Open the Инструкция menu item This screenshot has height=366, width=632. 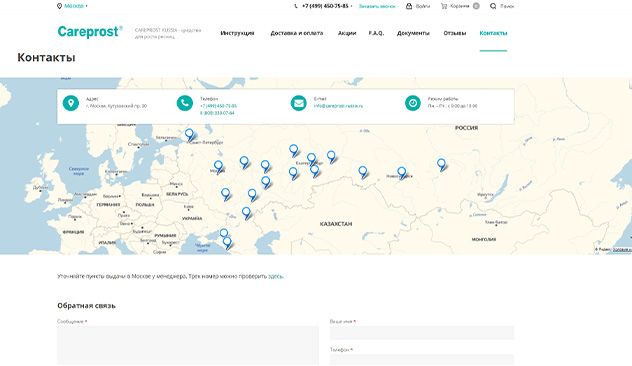click(237, 33)
